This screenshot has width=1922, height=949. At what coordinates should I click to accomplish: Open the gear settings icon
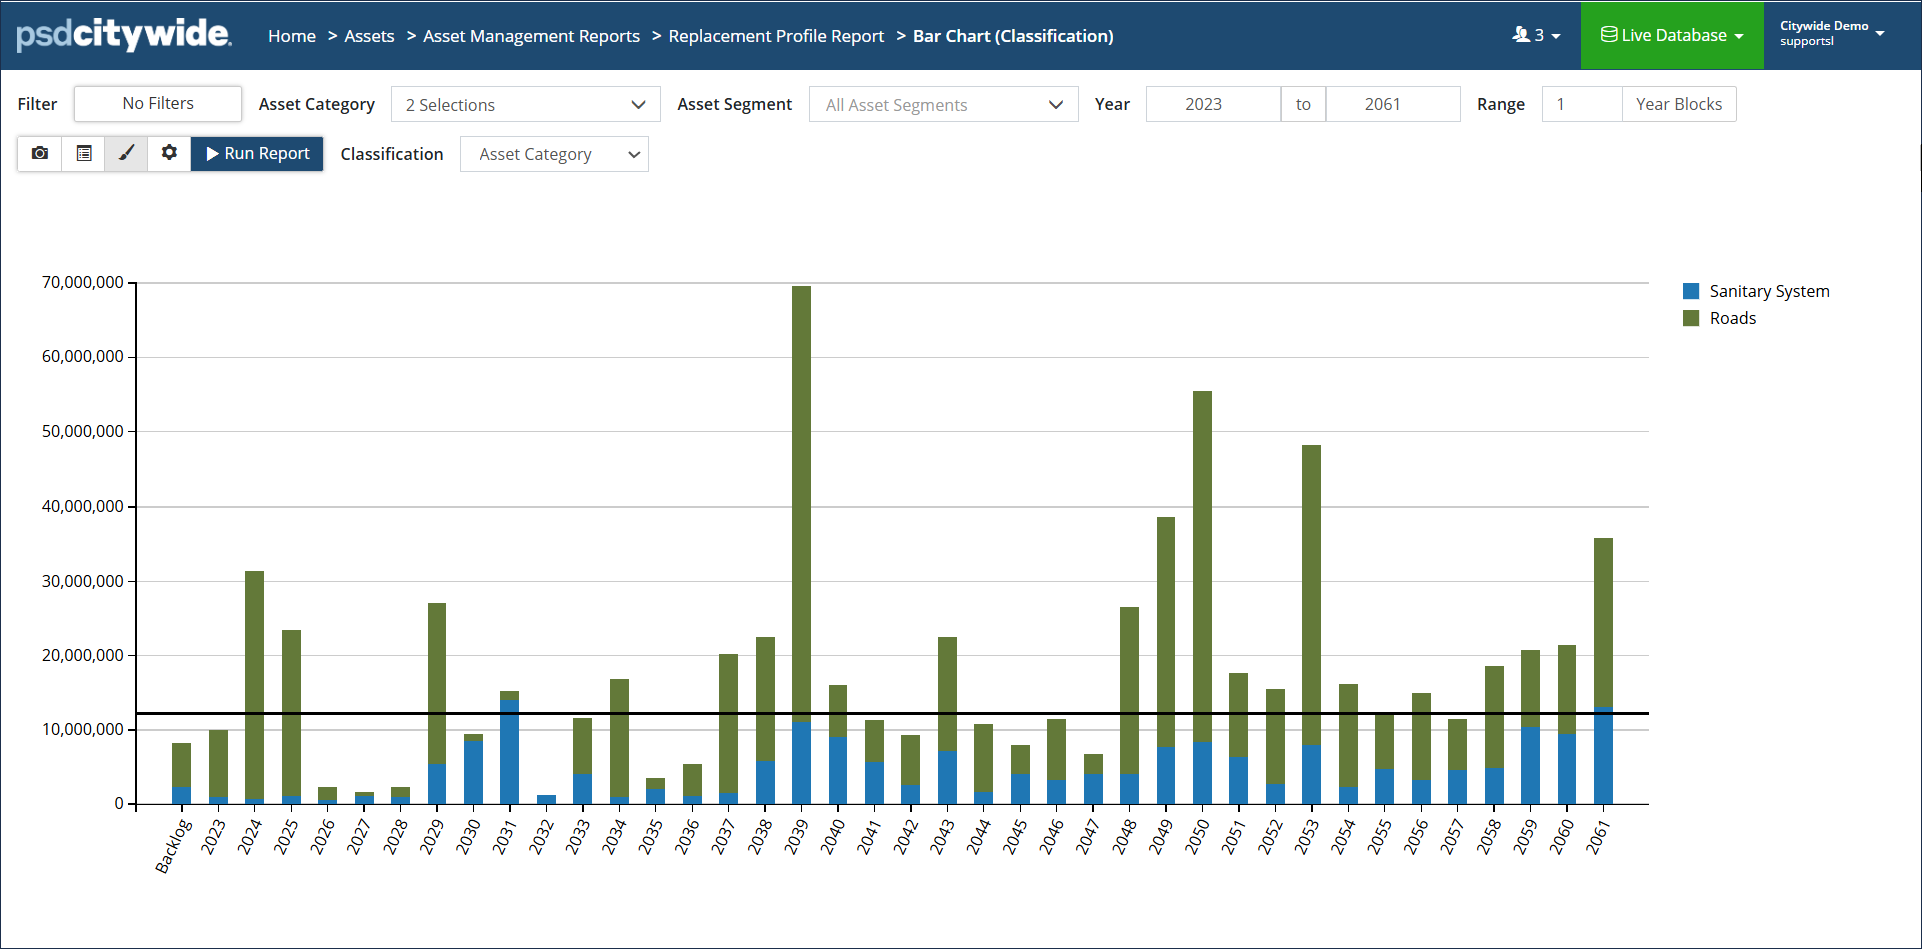tap(170, 153)
